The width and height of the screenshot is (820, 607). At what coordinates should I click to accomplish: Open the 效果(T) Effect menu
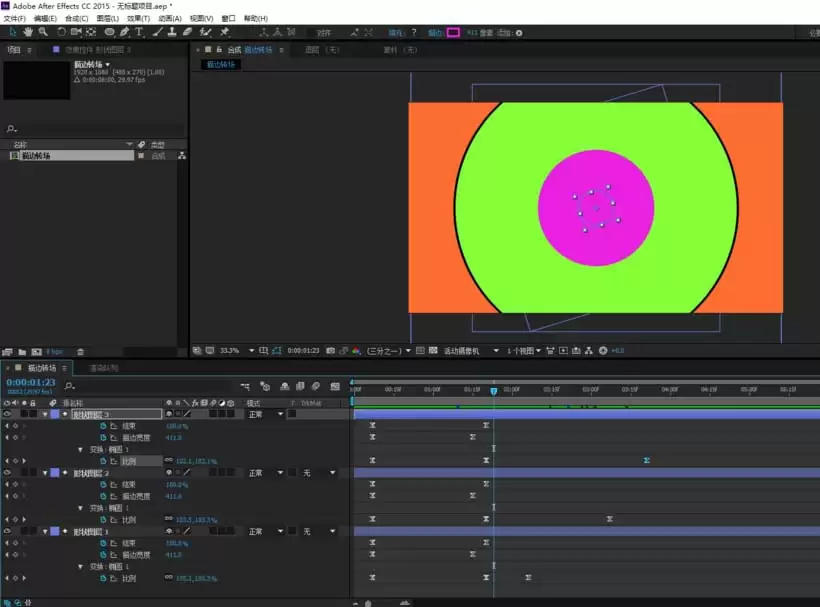point(138,18)
